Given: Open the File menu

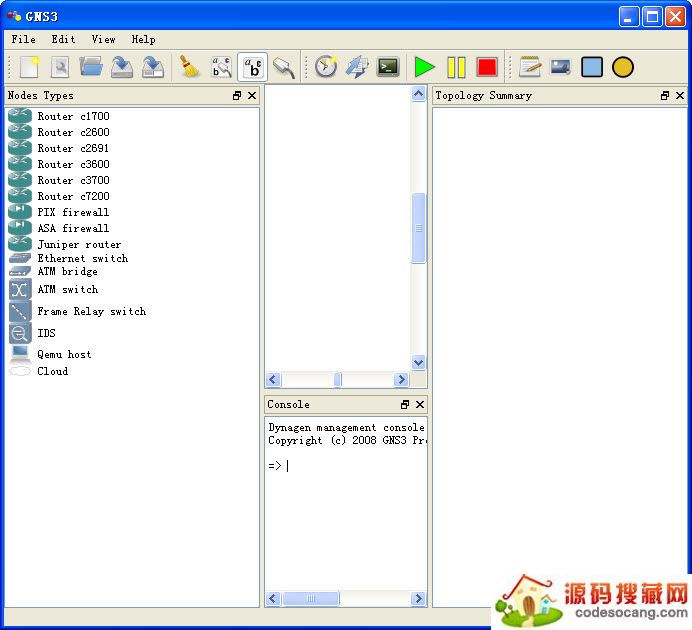Looking at the screenshot, I should click(23, 39).
